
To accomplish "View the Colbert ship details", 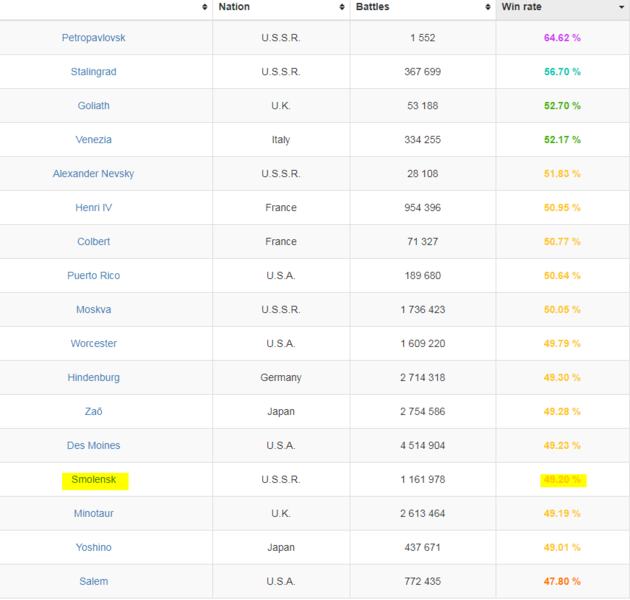I will (93, 242).
